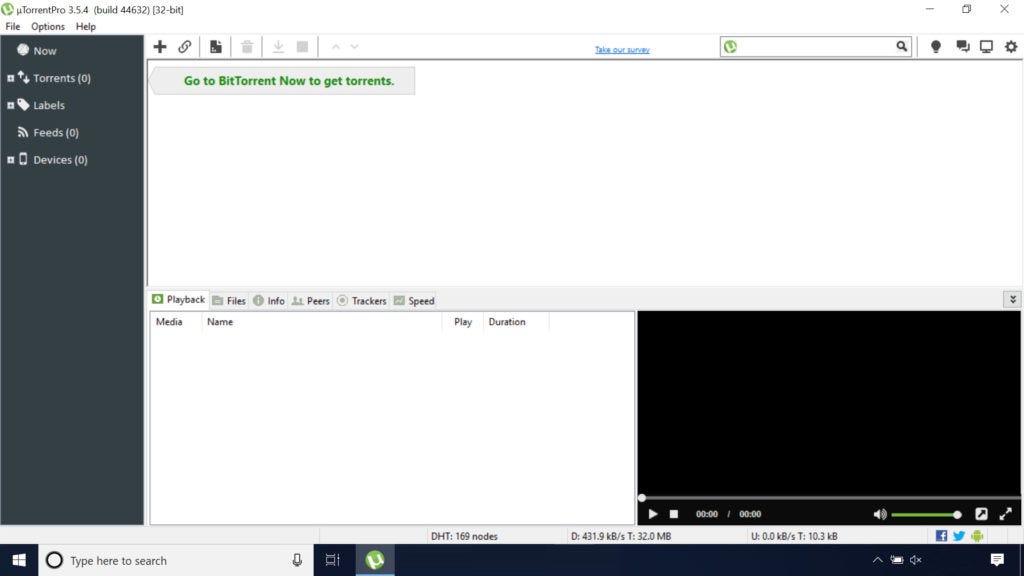Select Now in the sidebar
Screen dimensions: 1024x576
coord(44,50)
